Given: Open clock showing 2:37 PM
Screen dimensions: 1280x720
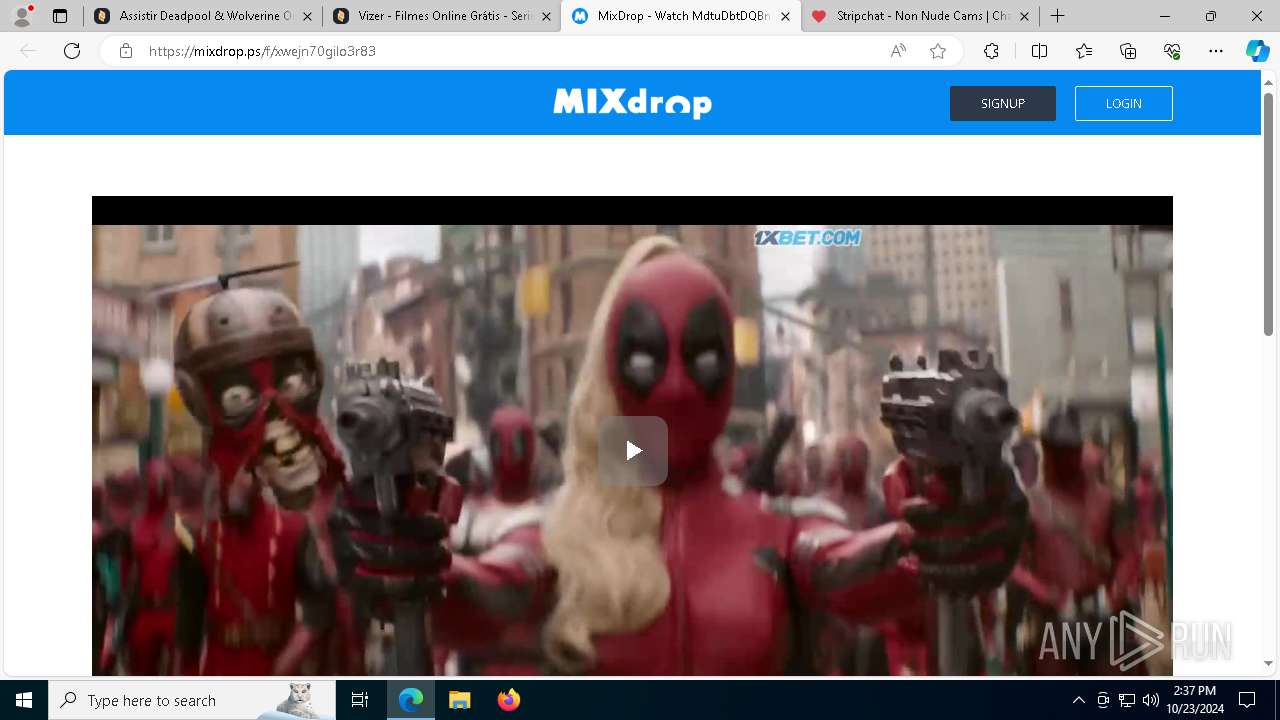Looking at the screenshot, I should point(1194,700).
